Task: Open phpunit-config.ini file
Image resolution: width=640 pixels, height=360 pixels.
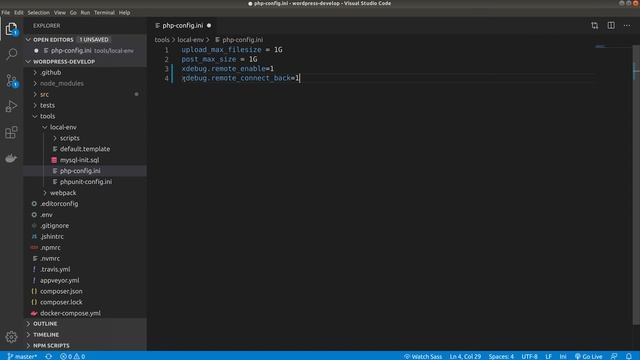Action: (x=86, y=182)
